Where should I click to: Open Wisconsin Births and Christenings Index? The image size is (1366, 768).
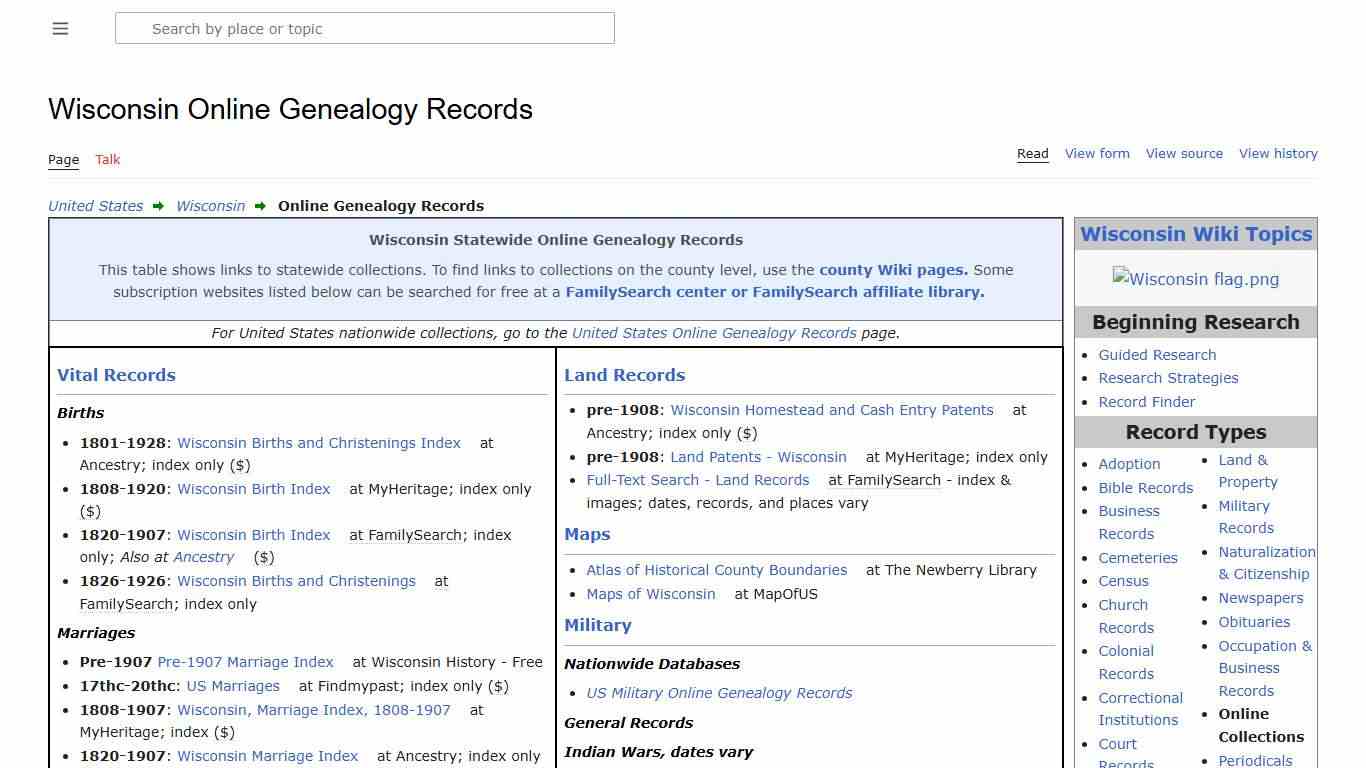pos(318,442)
